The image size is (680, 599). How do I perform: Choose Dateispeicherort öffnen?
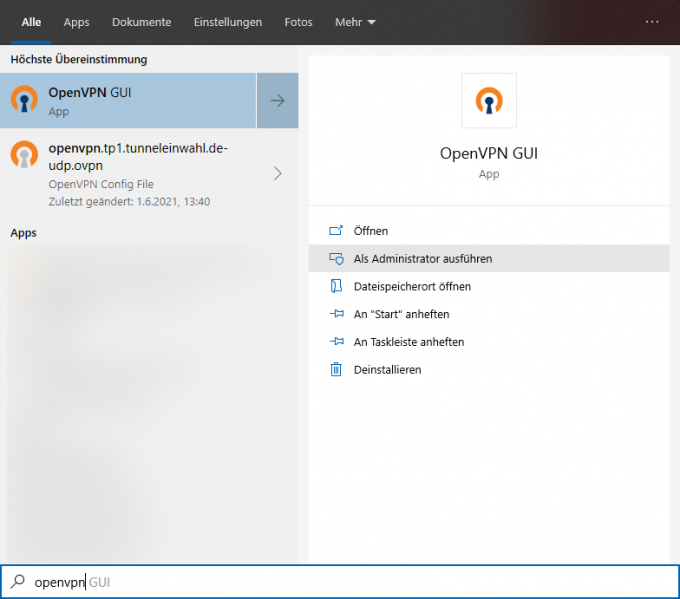tap(489, 286)
